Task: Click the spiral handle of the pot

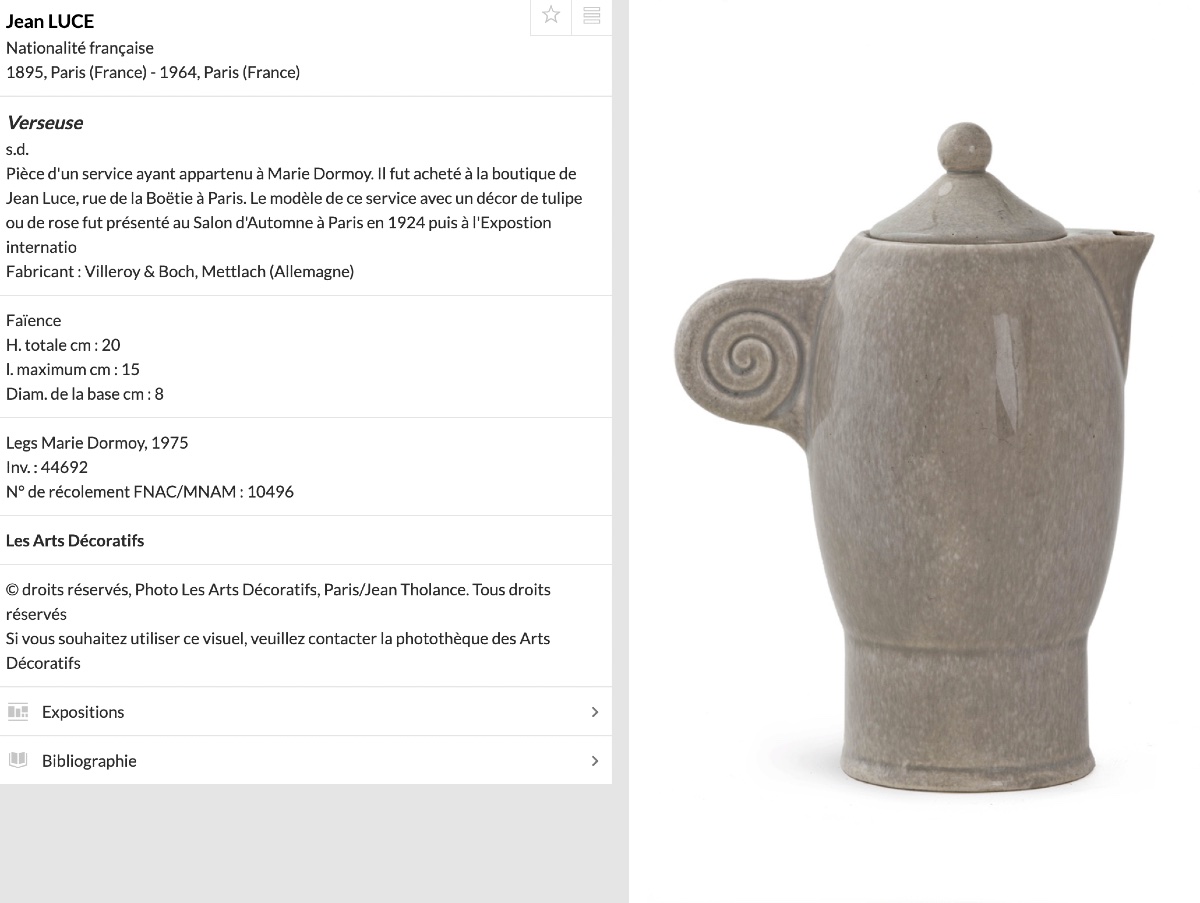Action: (x=743, y=356)
